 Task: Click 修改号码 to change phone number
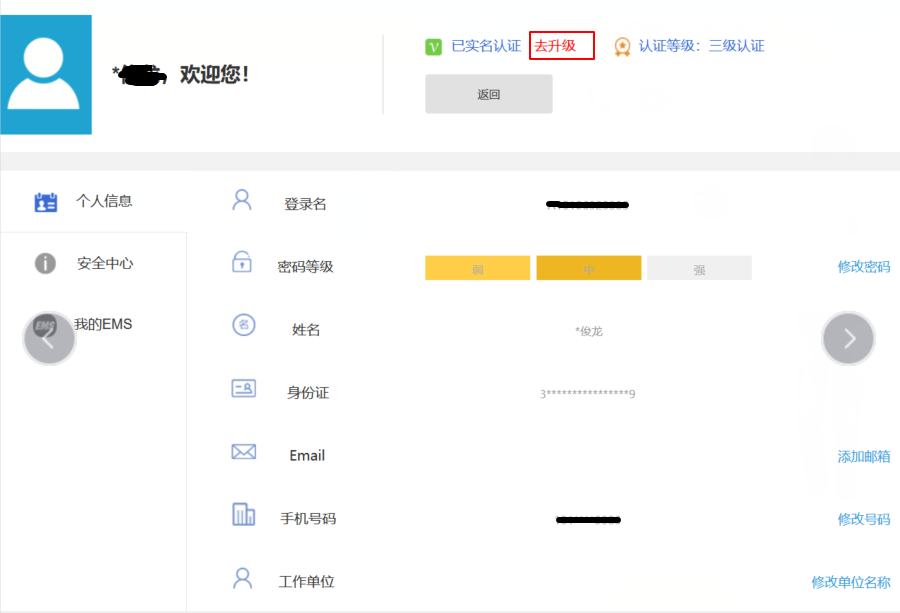pos(863,519)
